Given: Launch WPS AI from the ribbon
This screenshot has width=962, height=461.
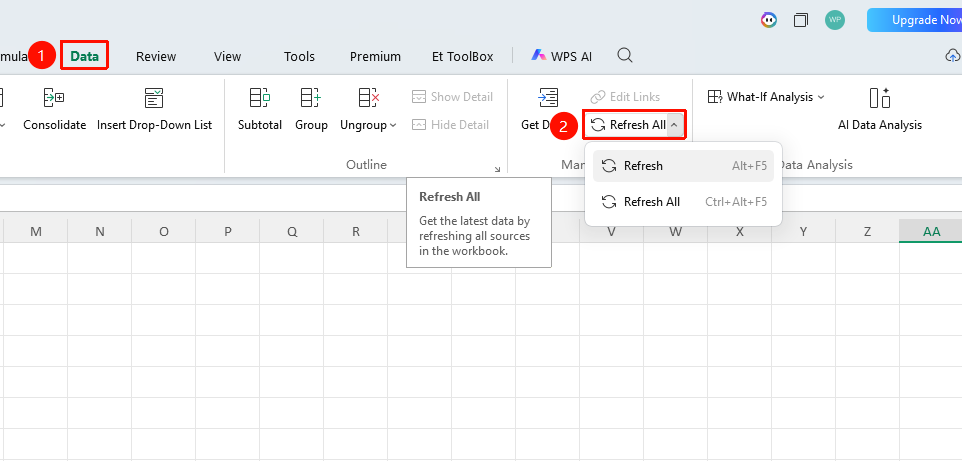Looking at the screenshot, I should pos(561,56).
